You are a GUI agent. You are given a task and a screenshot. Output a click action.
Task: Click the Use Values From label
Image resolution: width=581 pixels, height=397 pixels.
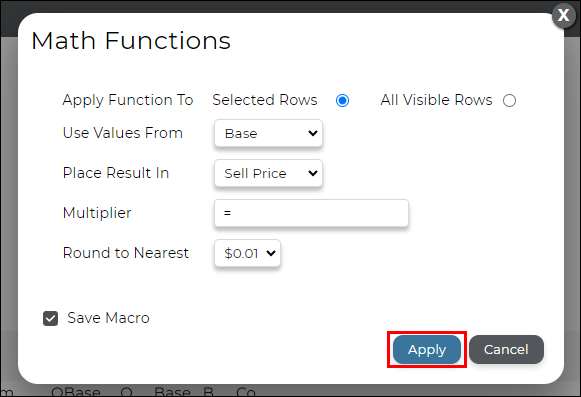point(123,133)
